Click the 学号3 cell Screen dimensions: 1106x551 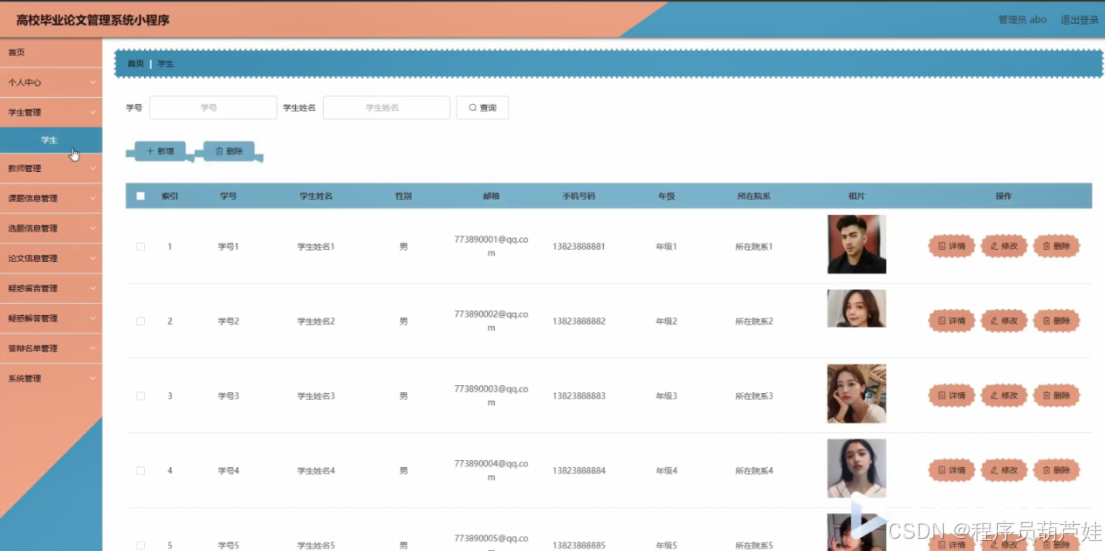229,396
